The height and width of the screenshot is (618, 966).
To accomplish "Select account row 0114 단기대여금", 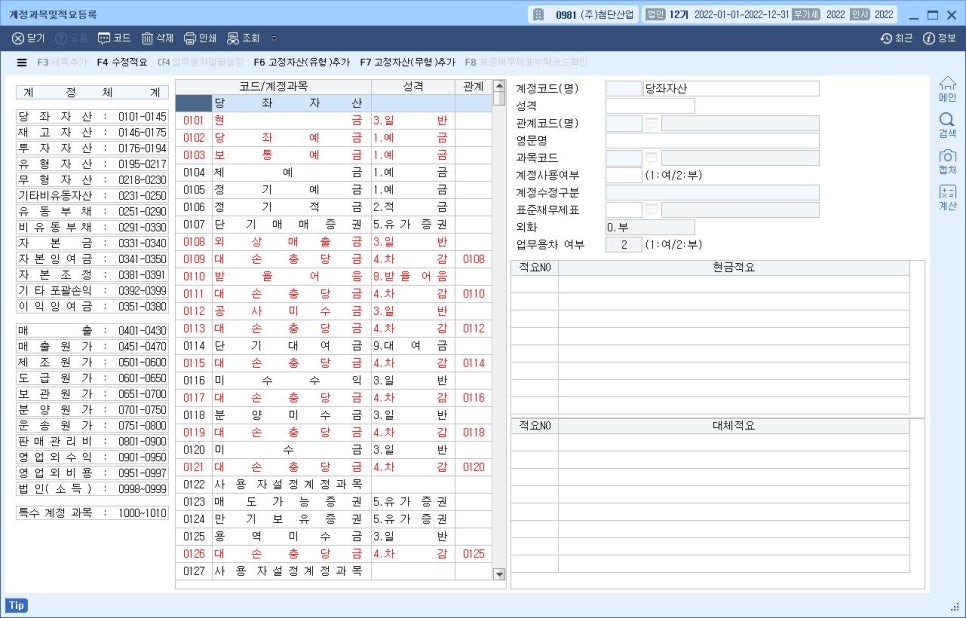I will pyautogui.click(x=334, y=346).
